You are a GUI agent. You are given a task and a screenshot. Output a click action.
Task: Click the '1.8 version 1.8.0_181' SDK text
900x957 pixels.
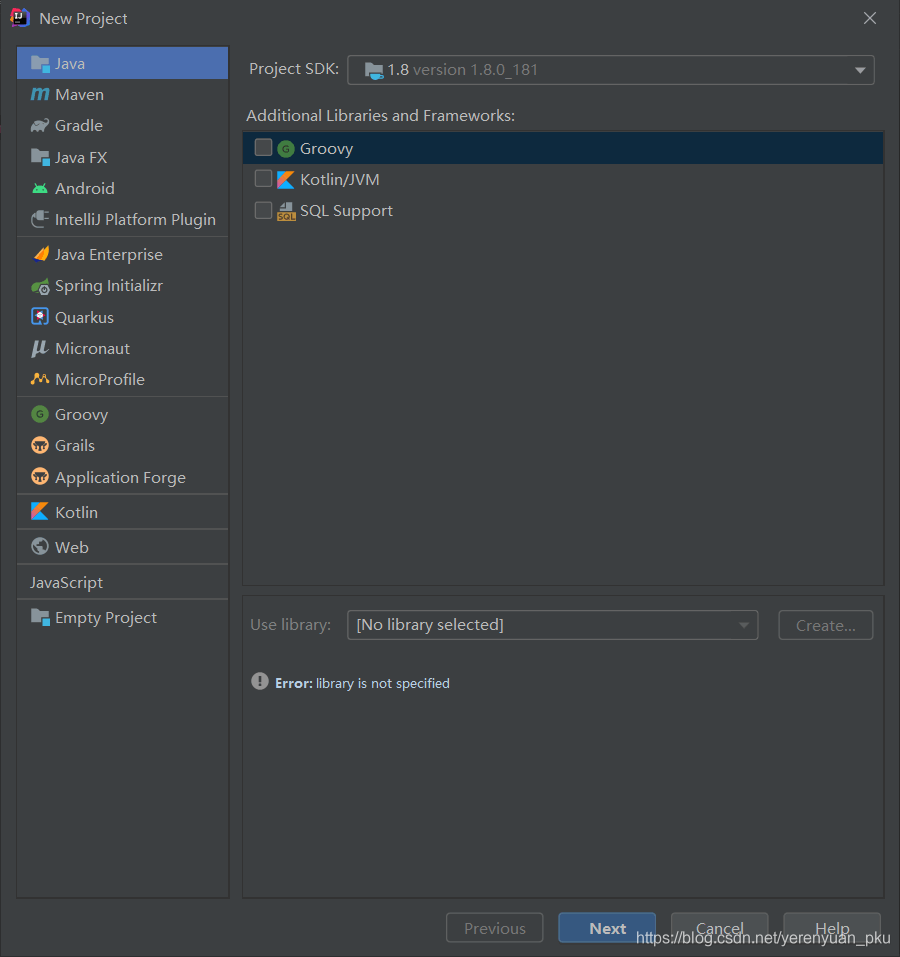463,70
